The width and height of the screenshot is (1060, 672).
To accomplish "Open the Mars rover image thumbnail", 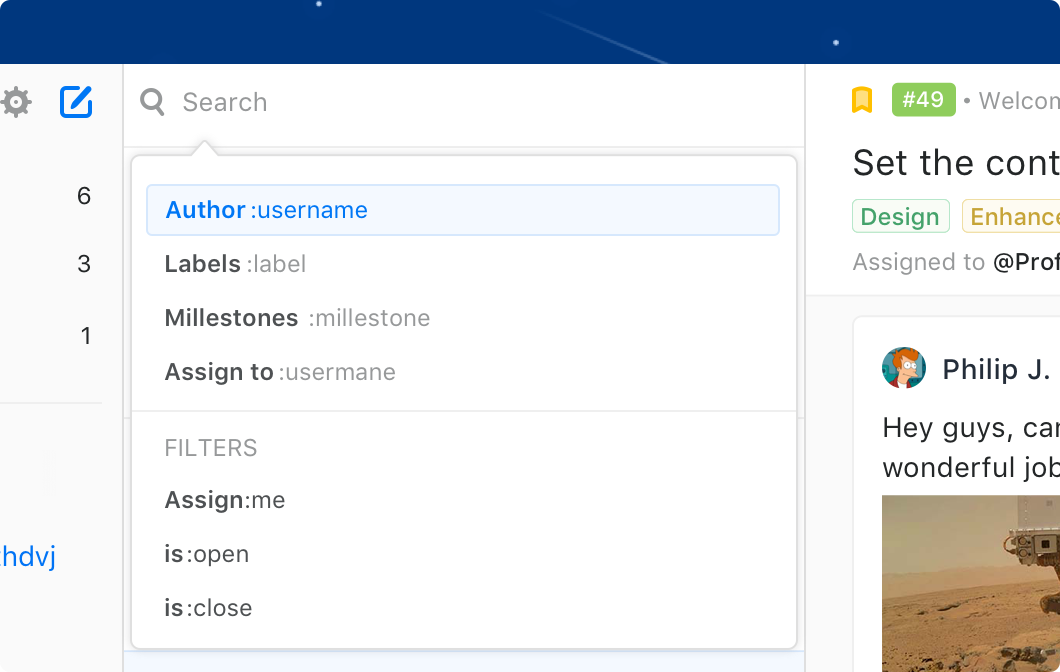I will point(971,583).
